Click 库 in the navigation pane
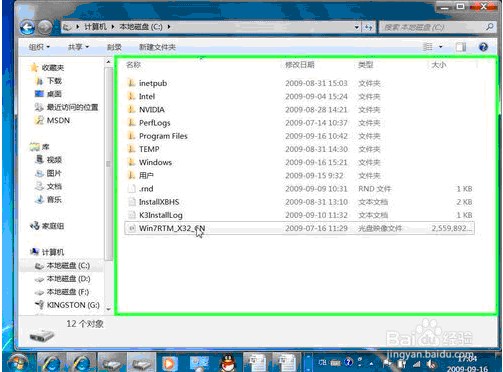Screen dimensions: 503x372 (46, 147)
